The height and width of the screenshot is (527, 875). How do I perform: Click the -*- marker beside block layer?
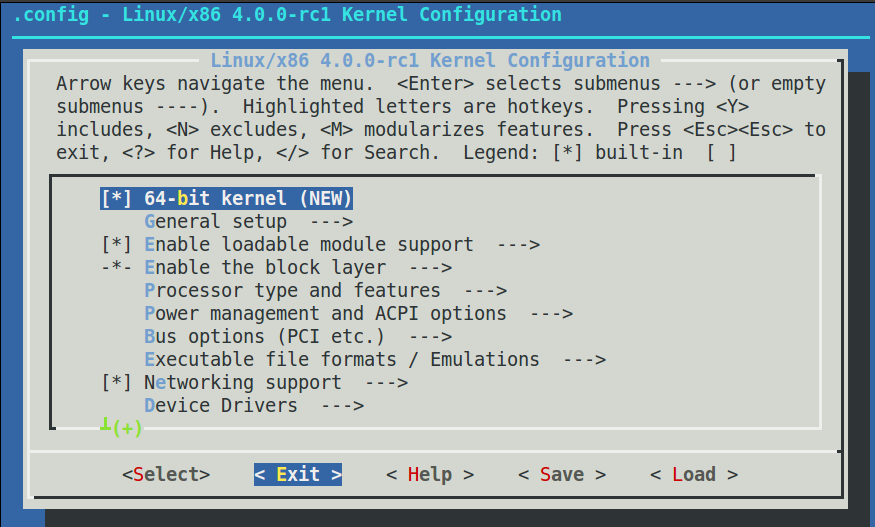[x=117, y=267]
